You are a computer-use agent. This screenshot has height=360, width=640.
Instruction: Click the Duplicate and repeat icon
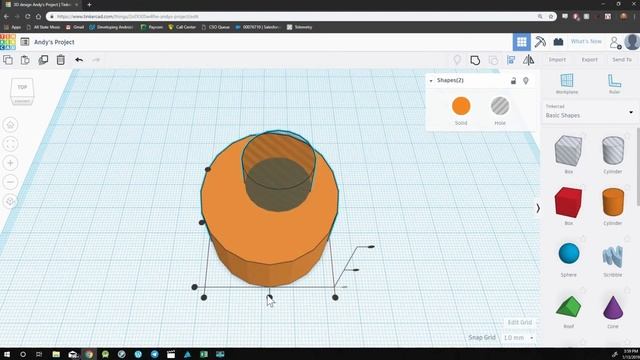click(43, 60)
